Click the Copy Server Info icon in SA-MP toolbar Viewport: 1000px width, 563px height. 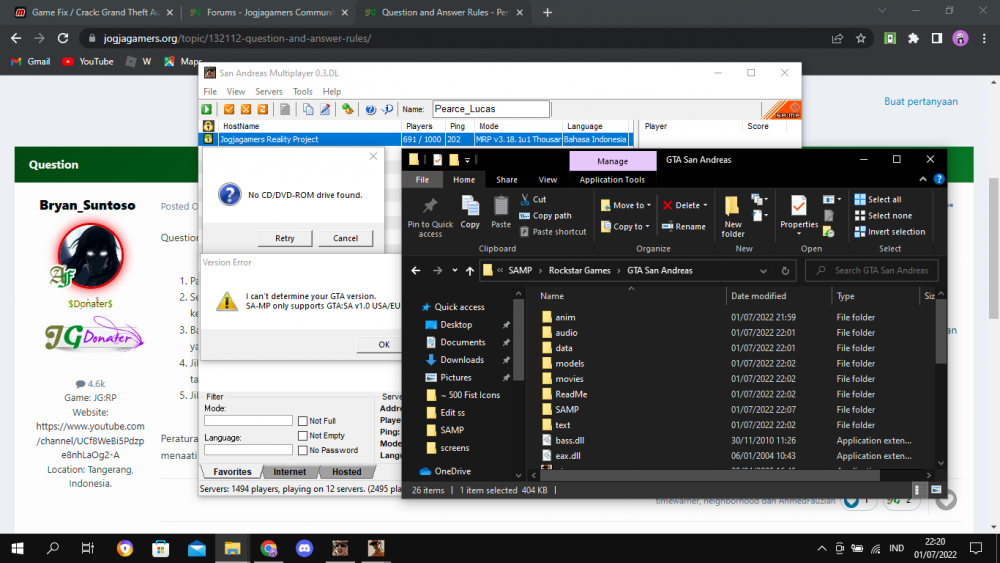coord(308,109)
